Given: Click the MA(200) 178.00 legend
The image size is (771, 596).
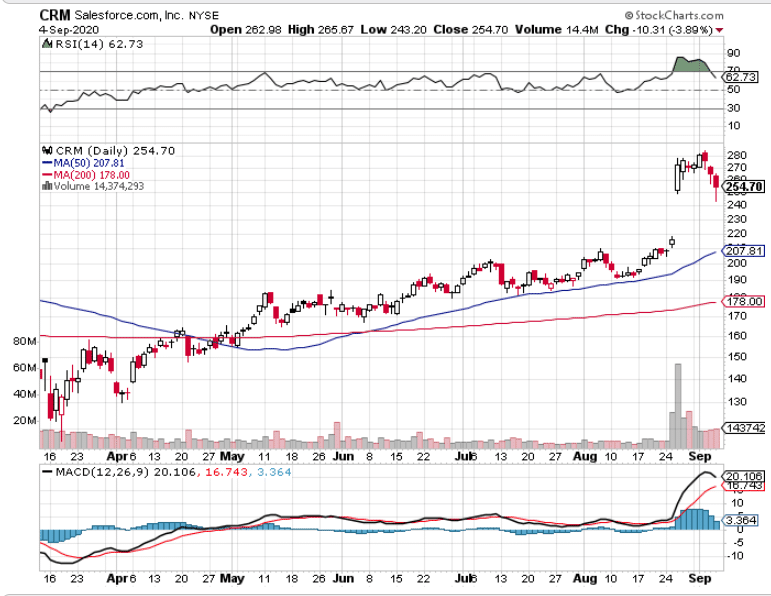Looking at the screenshot, I should tap(86, 175).
